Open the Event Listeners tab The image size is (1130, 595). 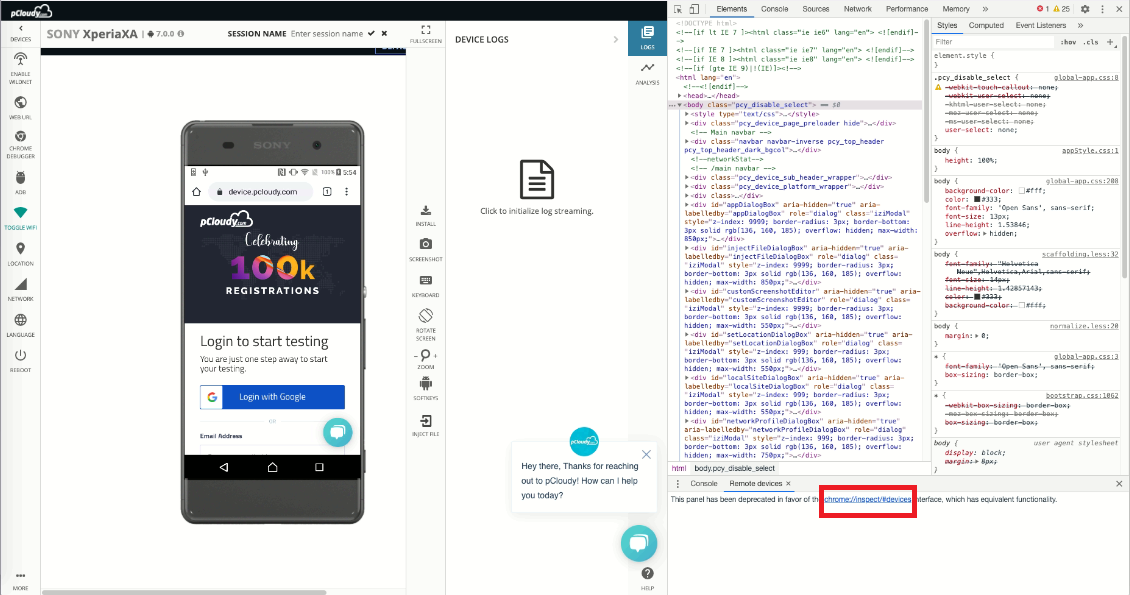(x=1040, y=25)
